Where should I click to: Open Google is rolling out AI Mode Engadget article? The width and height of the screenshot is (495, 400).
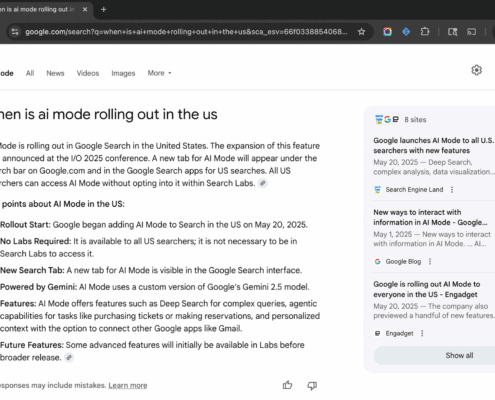tap(427, 289)
